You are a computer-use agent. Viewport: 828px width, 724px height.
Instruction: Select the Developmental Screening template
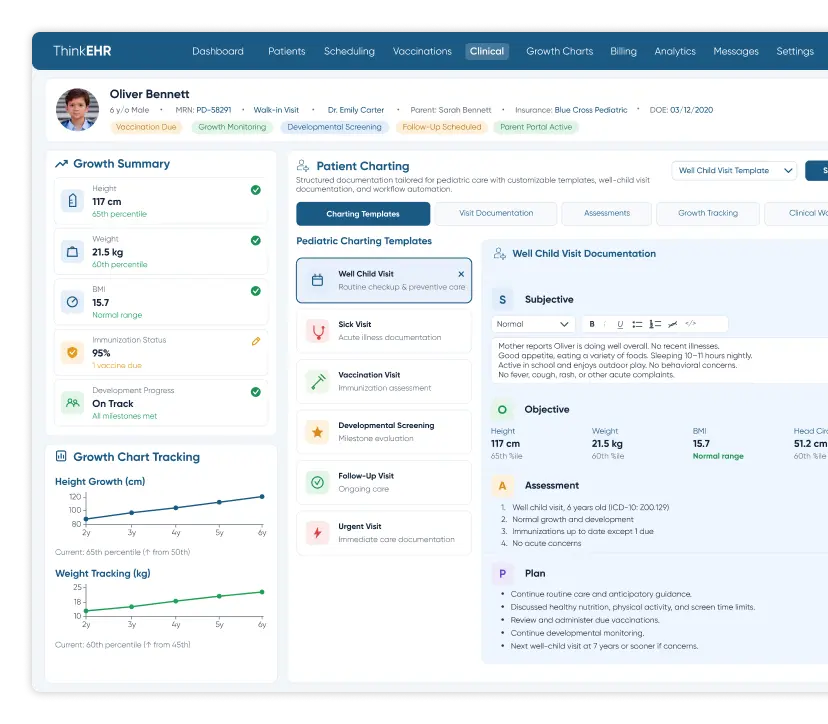click(x=384, y=432)
